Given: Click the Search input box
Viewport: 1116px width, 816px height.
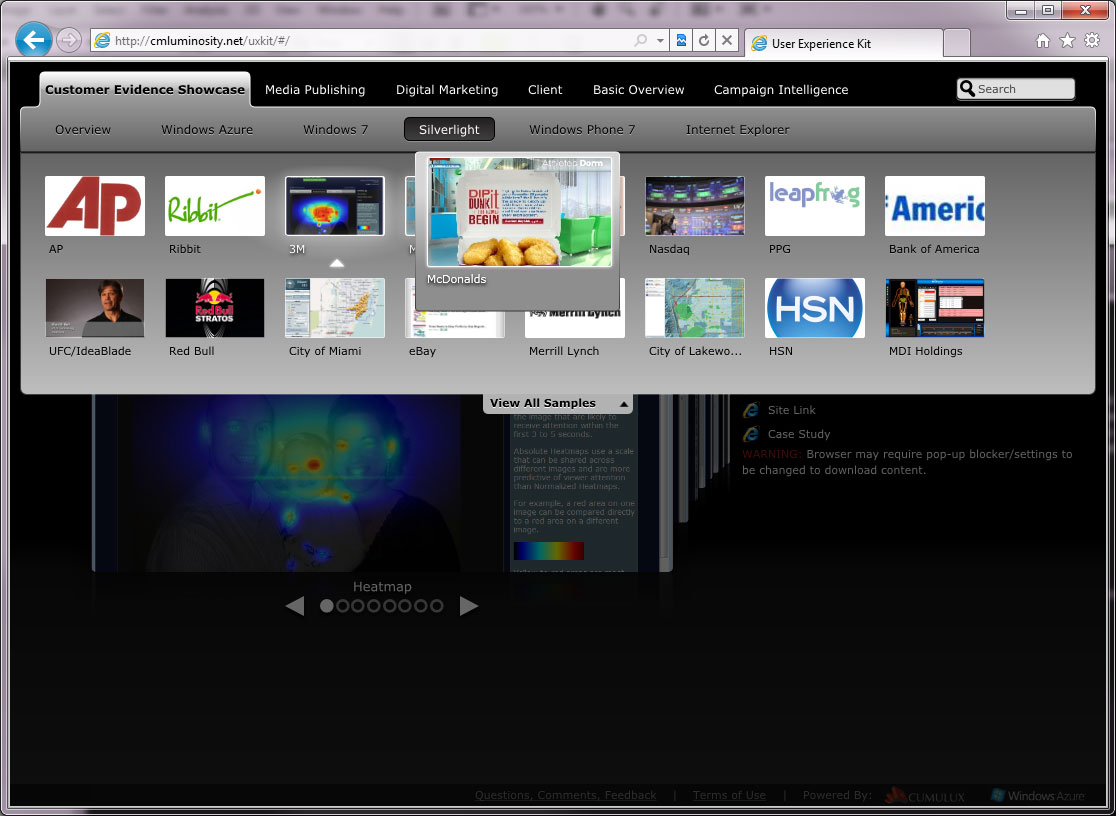Looking at the screenshot, I should click(1016, 89).
